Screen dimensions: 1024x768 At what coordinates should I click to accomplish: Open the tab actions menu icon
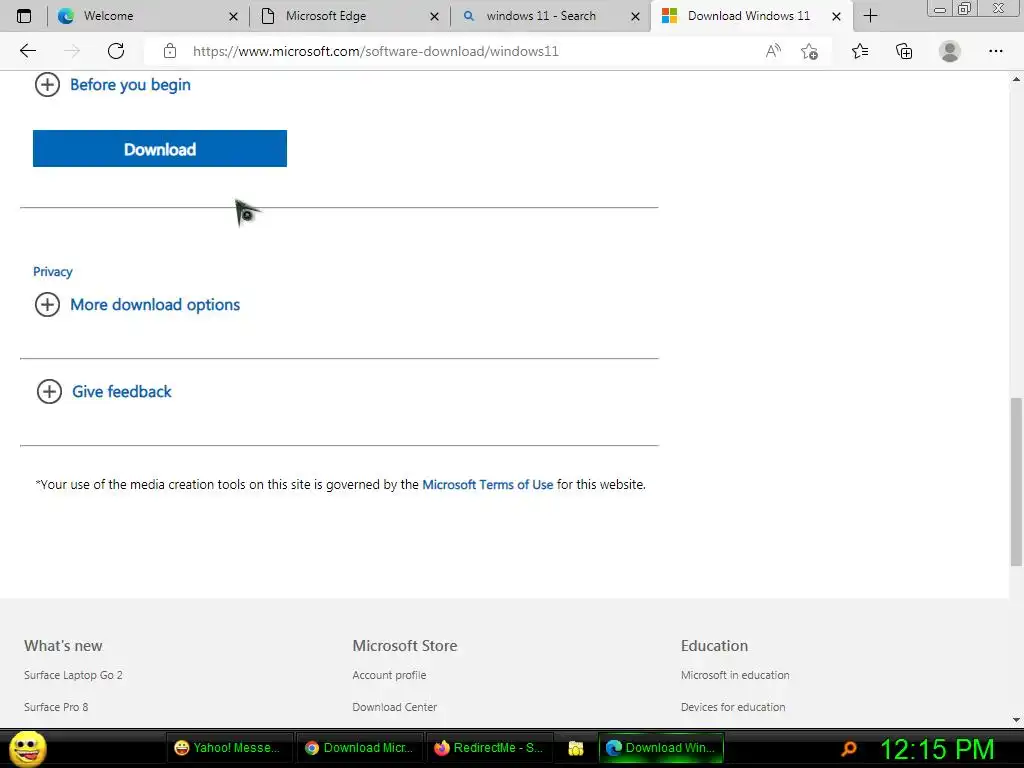click(24, 16)
